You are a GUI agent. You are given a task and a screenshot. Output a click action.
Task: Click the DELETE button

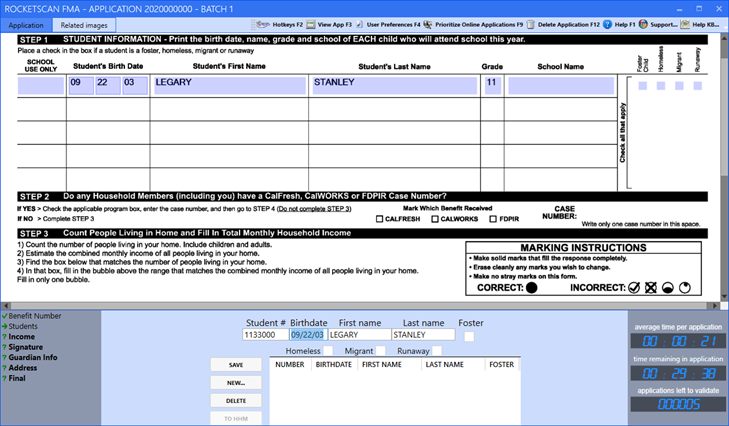(236, 400)
